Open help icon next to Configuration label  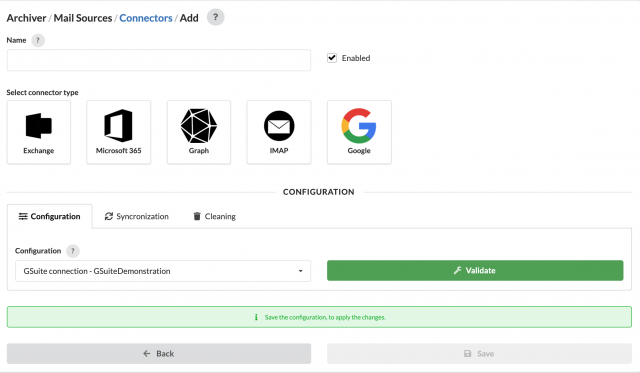(x=73, y=251)
